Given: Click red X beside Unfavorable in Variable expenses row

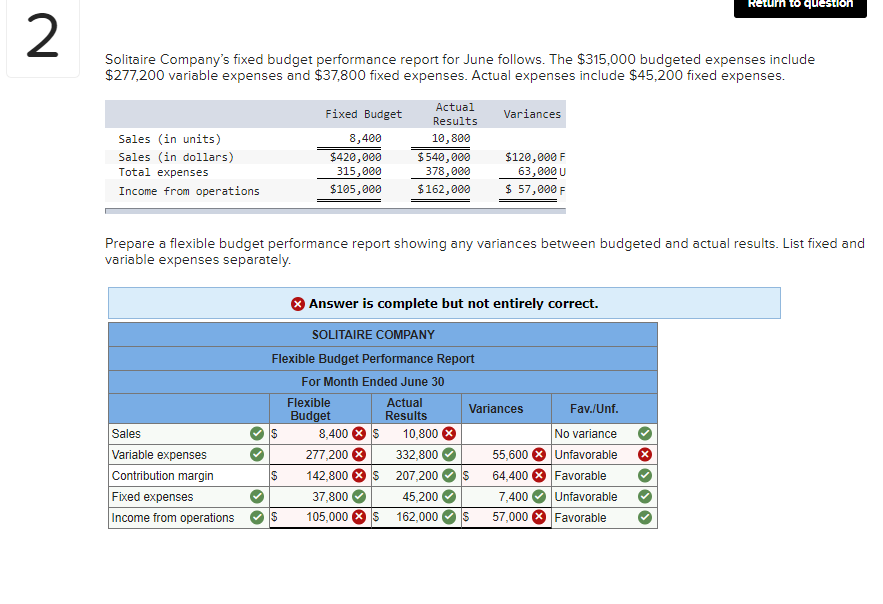Looking at the screenshot, I should (x=645, y=454).
